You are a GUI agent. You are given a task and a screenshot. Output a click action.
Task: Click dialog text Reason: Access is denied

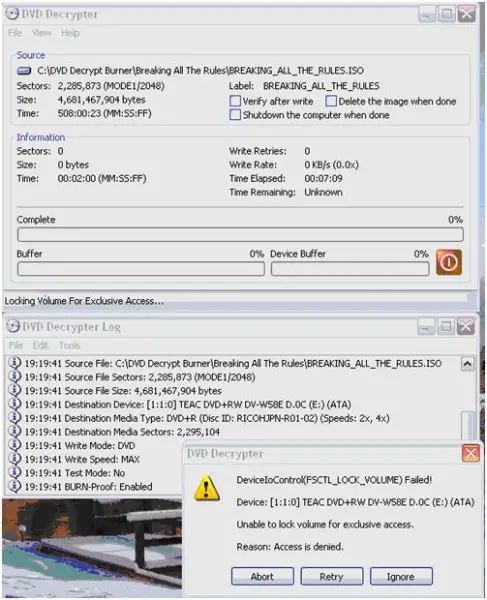[290, 547]
